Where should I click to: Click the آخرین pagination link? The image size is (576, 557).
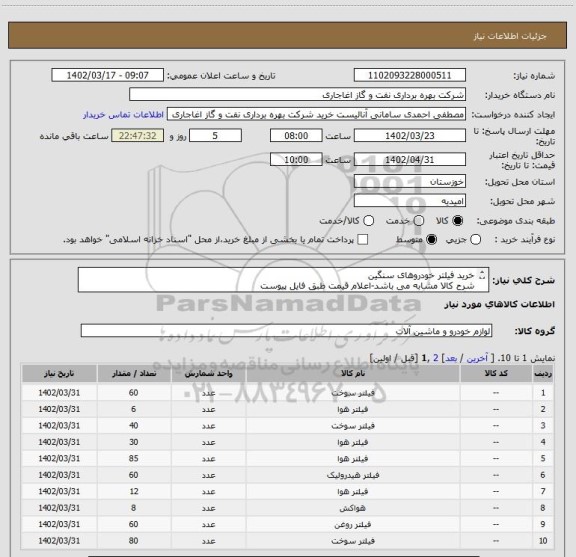click(x=477, y=358)
